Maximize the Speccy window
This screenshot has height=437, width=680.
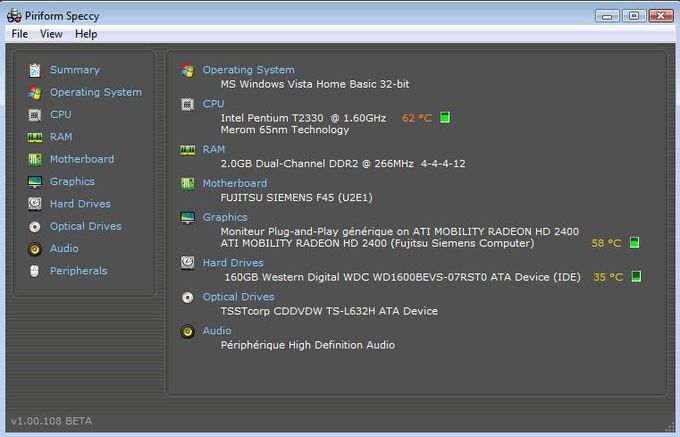pyautogui.click(x=634, y=16)
